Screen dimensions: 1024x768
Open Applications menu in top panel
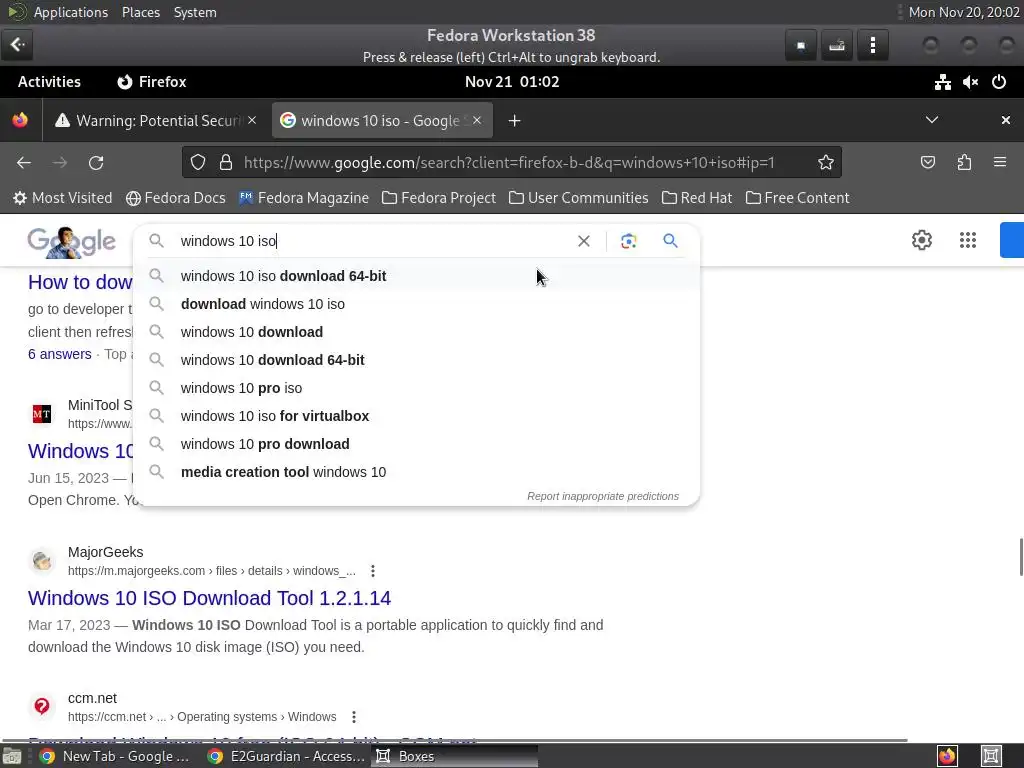(71, 12)
